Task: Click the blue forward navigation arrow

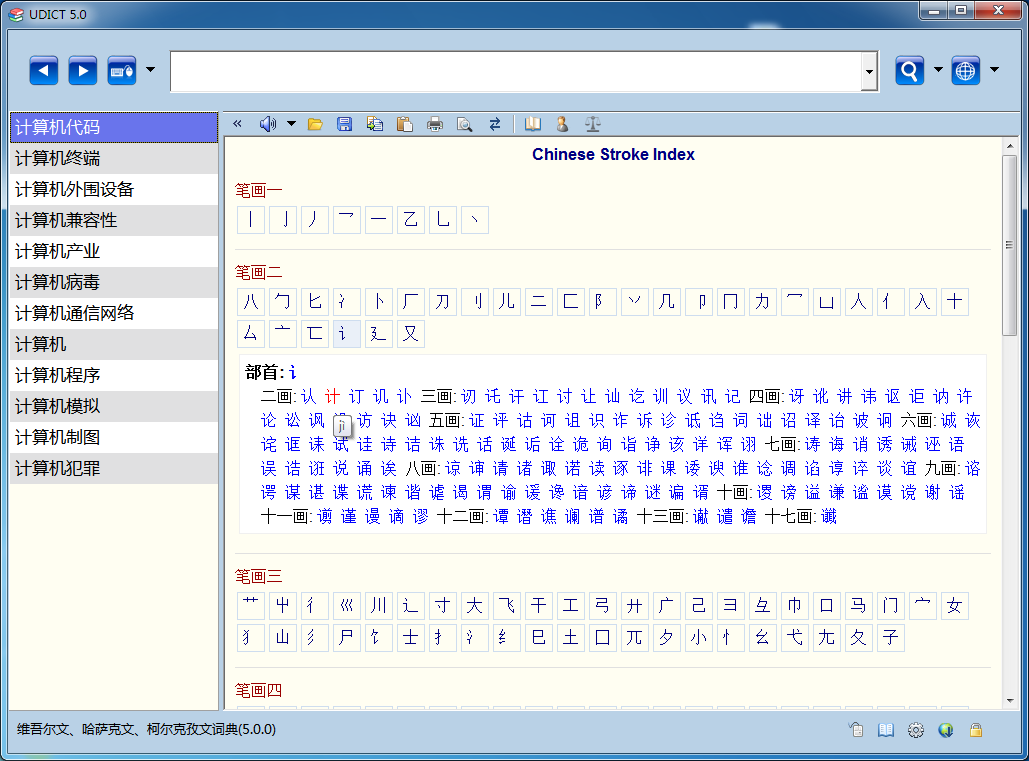Action: click(83, 71)
